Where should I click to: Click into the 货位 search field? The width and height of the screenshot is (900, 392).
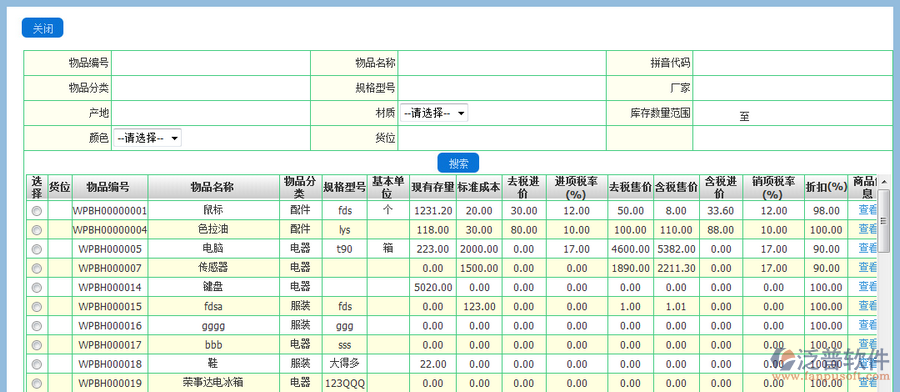[x=502, y=138]
